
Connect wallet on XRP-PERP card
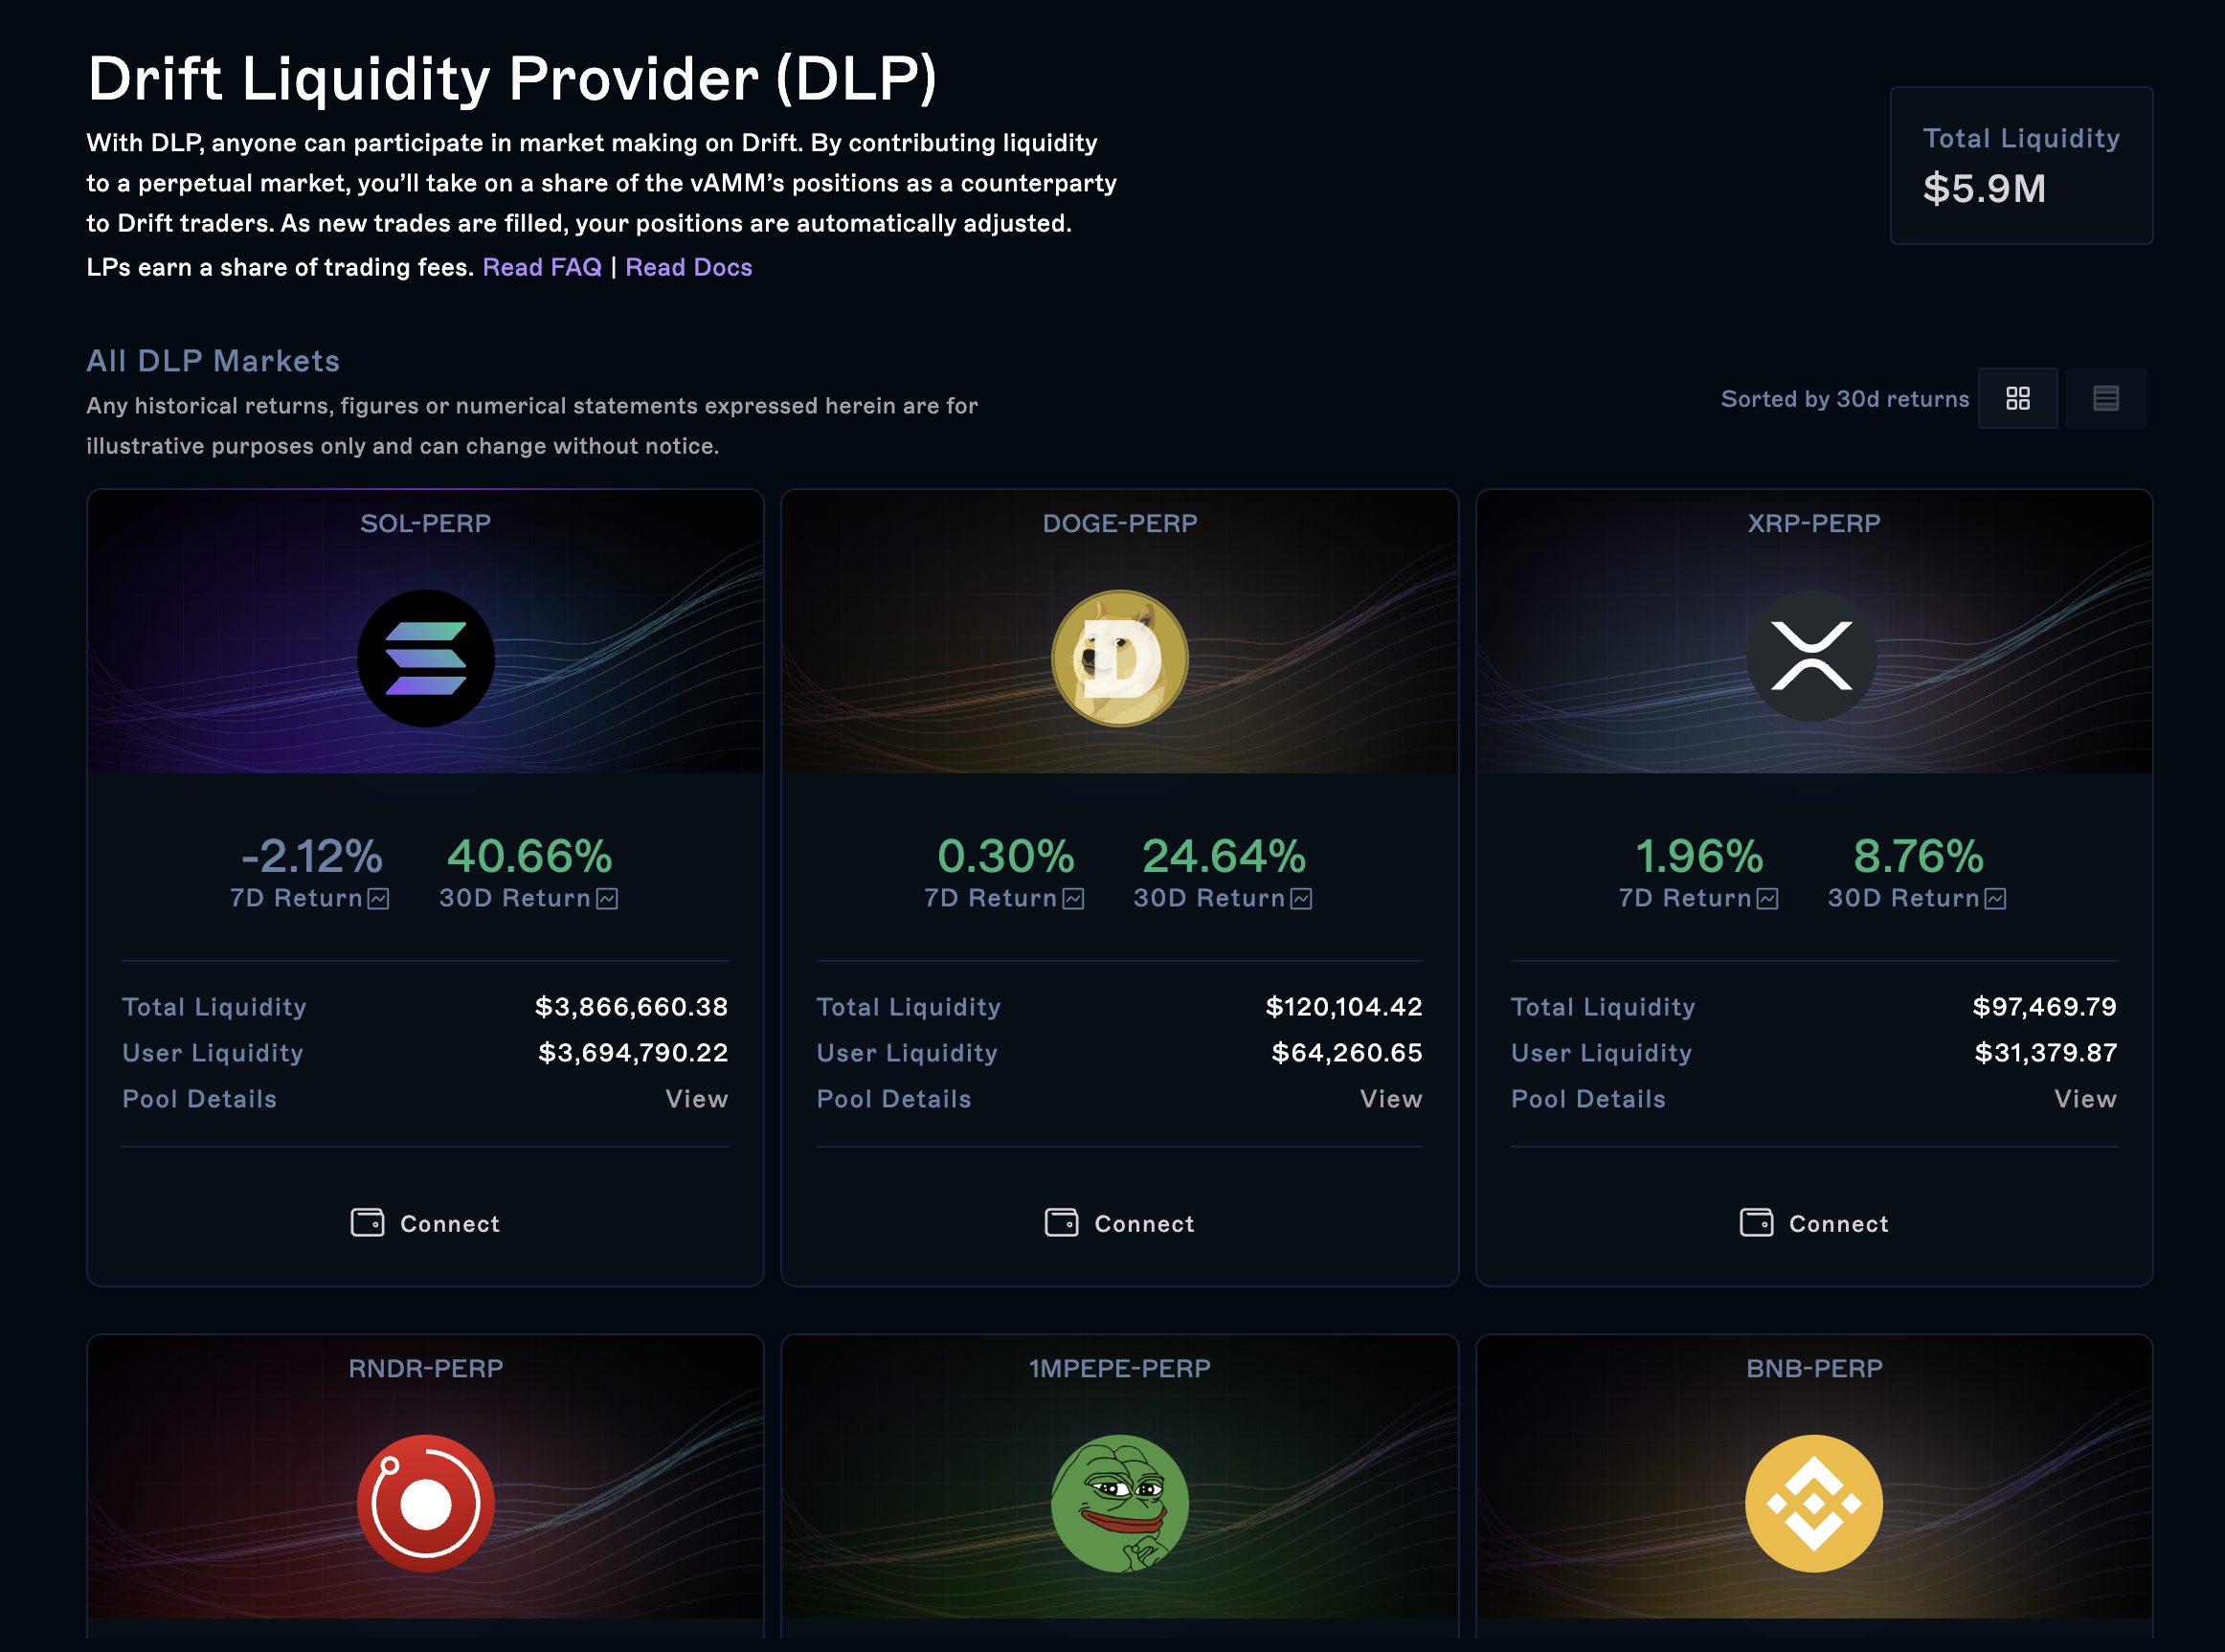pyautogui.click(x=1813, y=1223)
